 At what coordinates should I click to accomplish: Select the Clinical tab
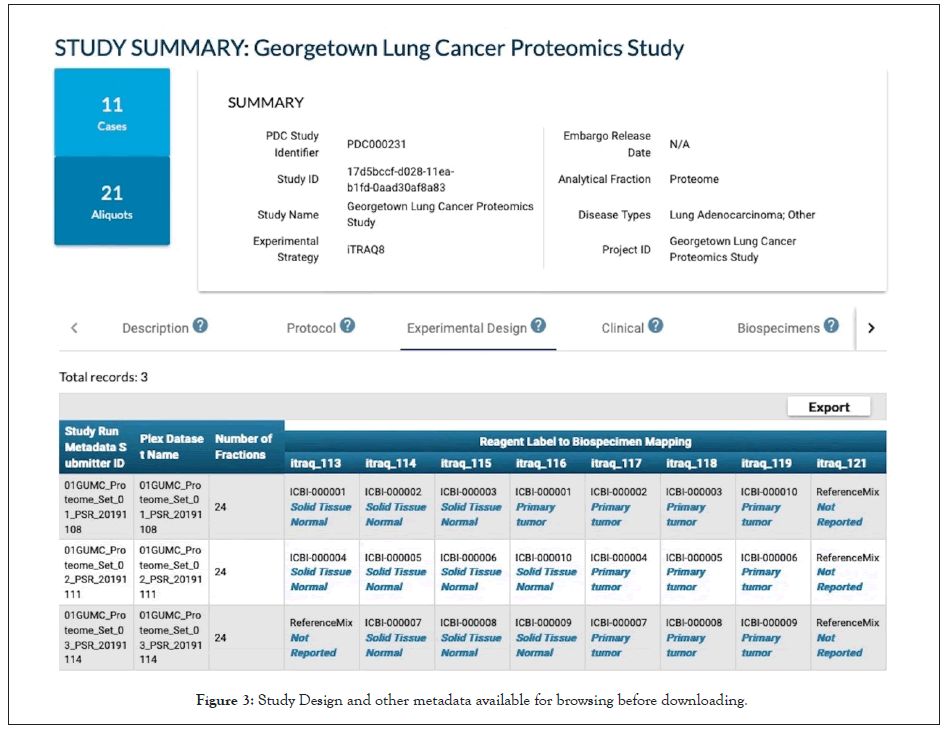point(622,328)
